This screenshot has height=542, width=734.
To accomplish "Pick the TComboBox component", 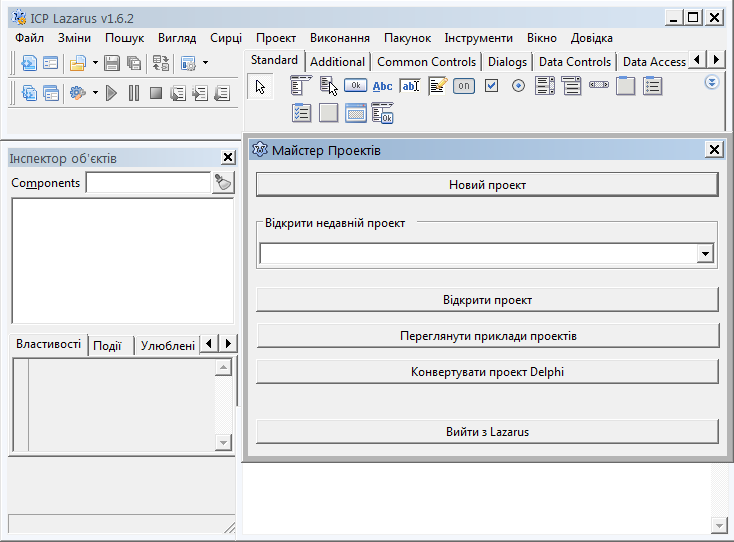I will [x=572, y=86].
